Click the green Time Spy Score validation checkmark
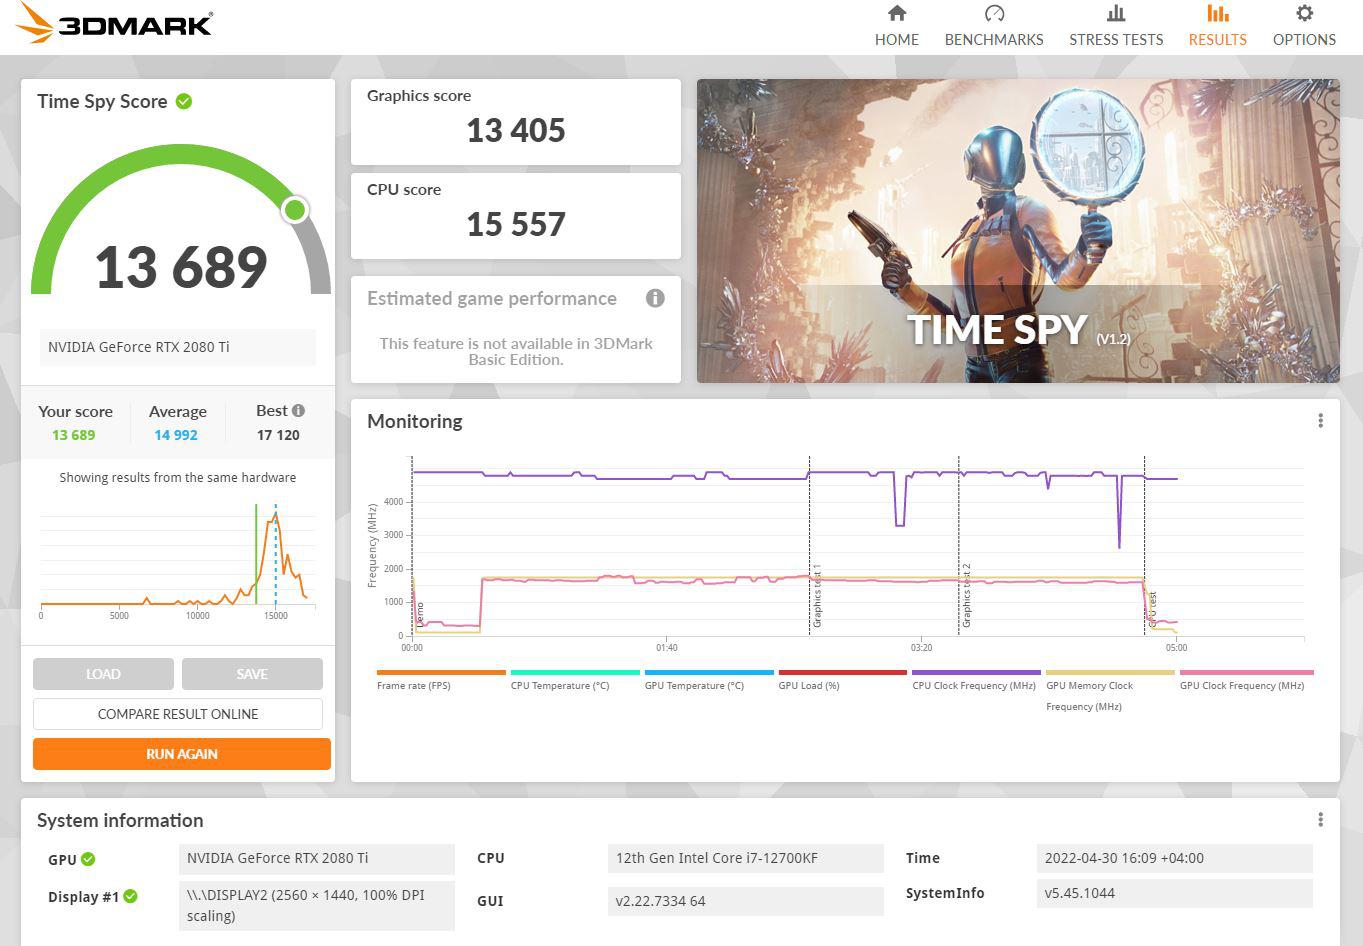This screenshot has height=946, width=1363. pos(184,101)
